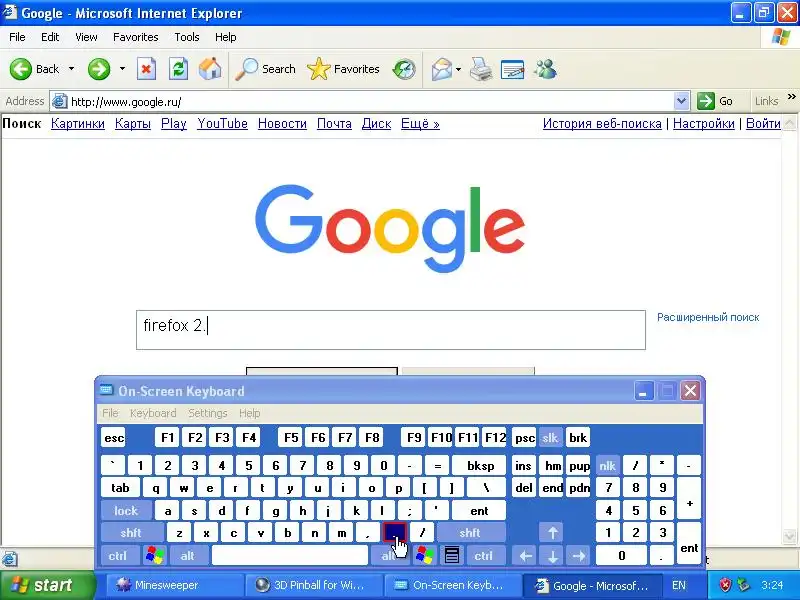
Task: Click the page icon in address bar
Action: 60,101
